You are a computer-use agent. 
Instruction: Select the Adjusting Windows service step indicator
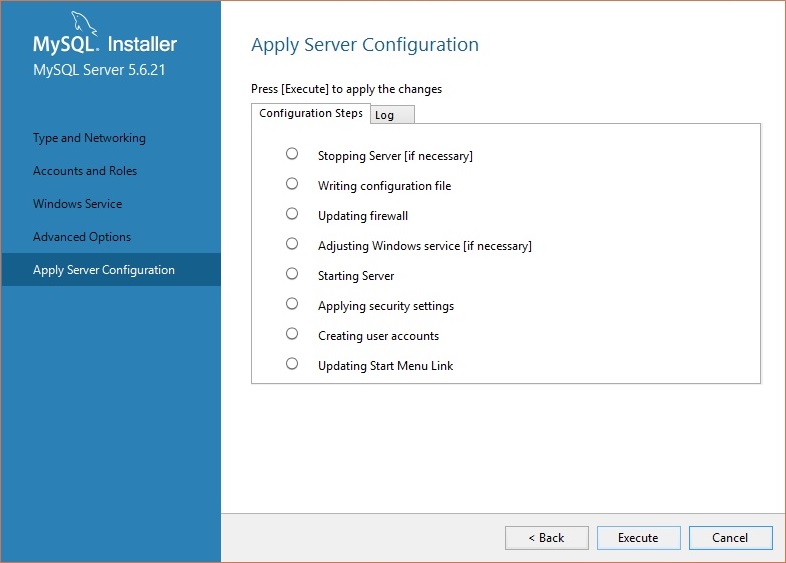292,244
